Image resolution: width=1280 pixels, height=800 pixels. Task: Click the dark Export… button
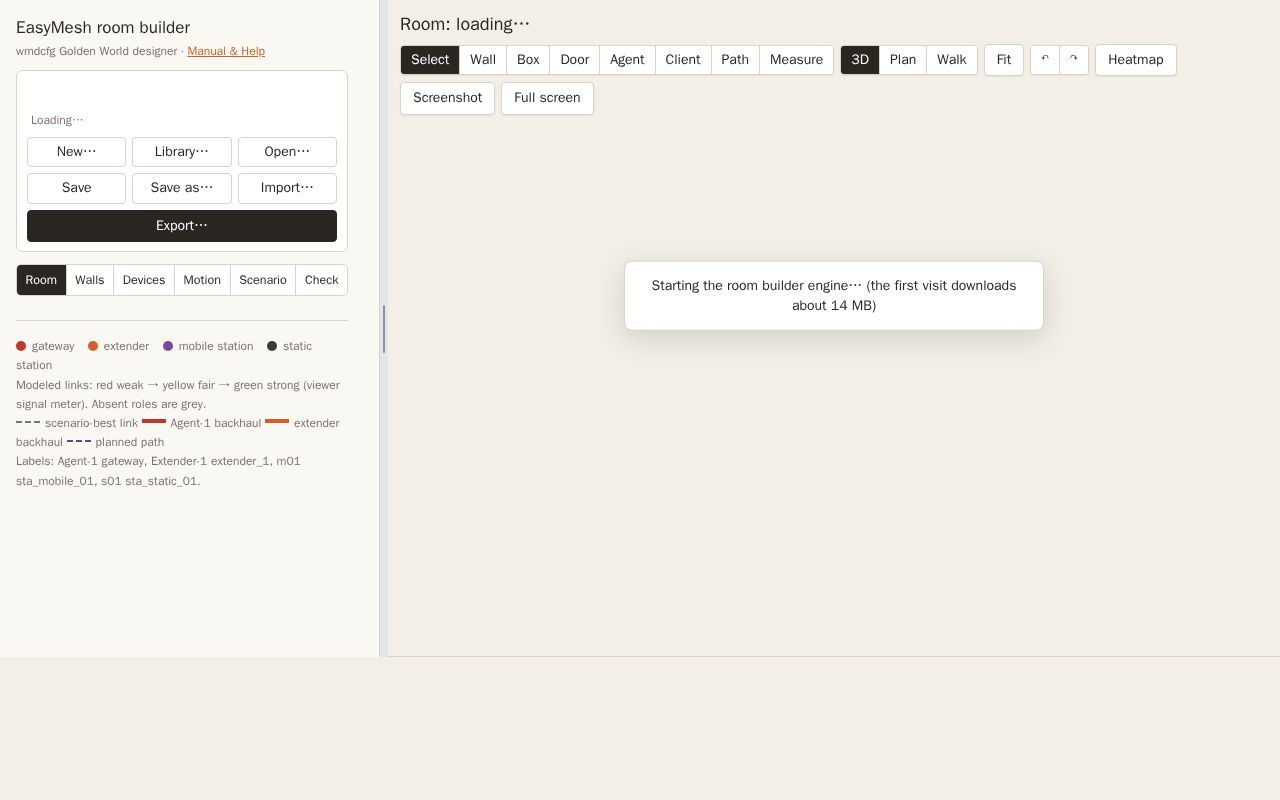(x=182, y=226)
